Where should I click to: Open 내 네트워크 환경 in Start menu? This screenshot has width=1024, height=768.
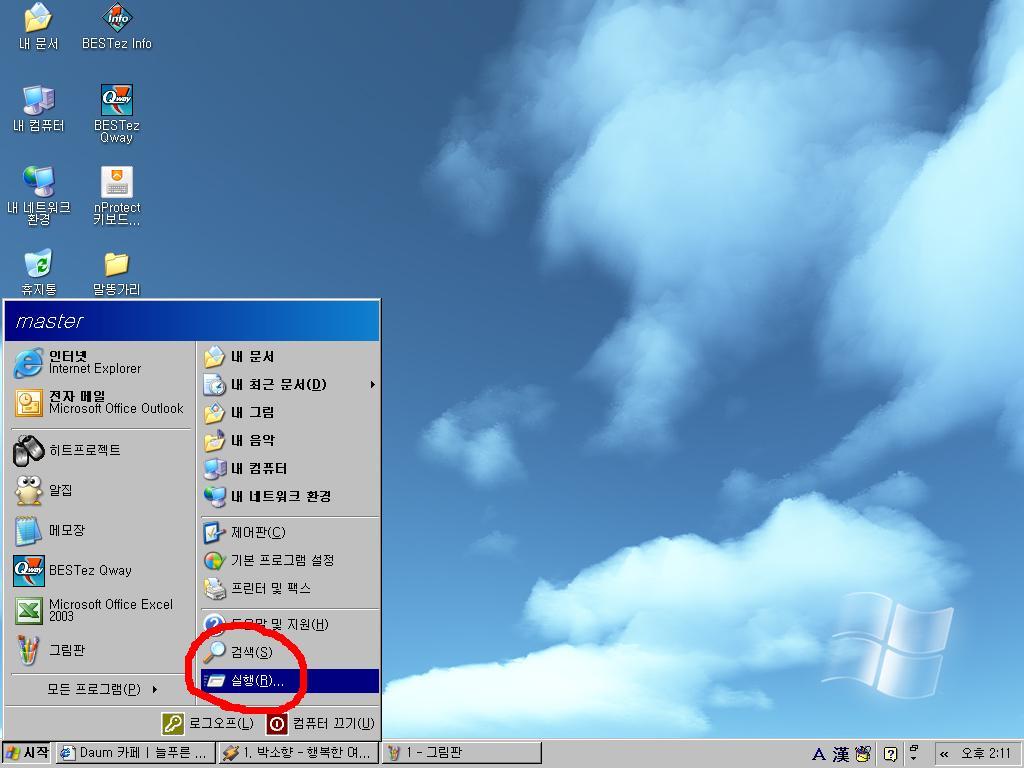click(290, 496)
